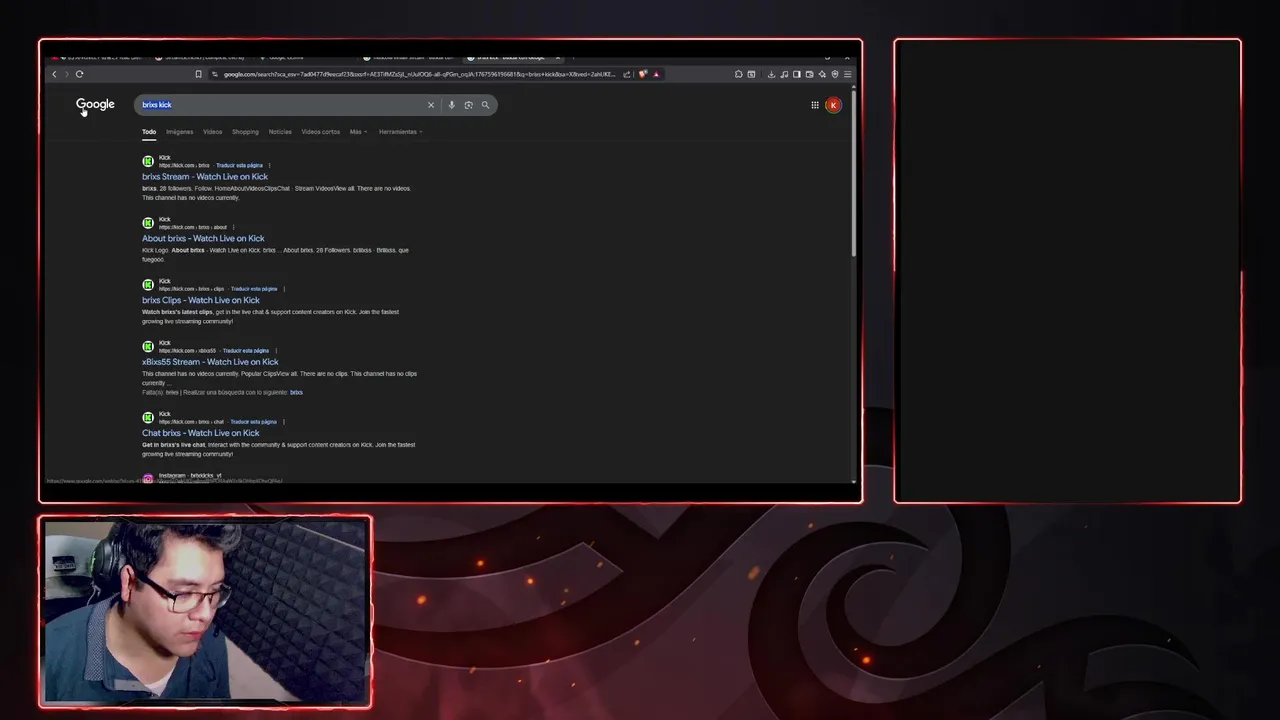Image resolution: width=1280 pixels, height=720 pixels.
Task: Open the downloads arrow icon in the toolbar
Action: click(771, 74)
